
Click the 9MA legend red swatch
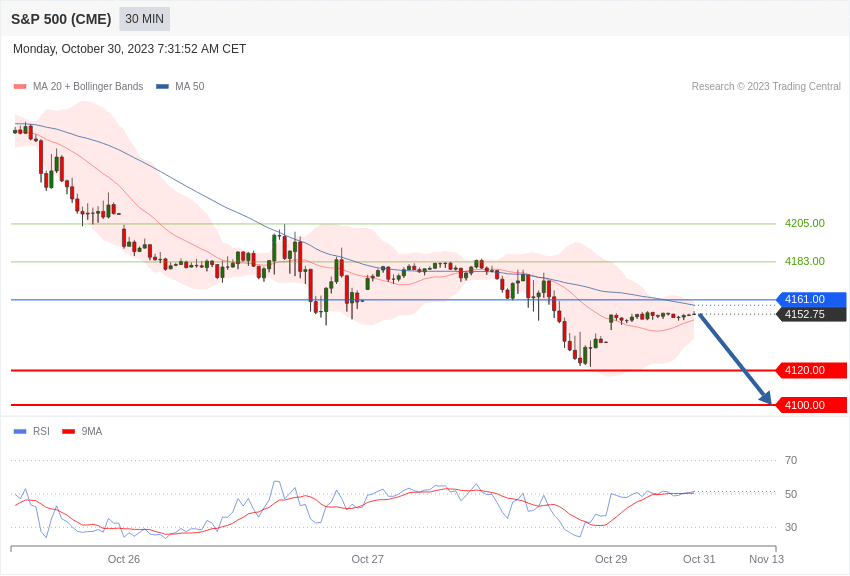pyautogui.click(x=68, y=431)
